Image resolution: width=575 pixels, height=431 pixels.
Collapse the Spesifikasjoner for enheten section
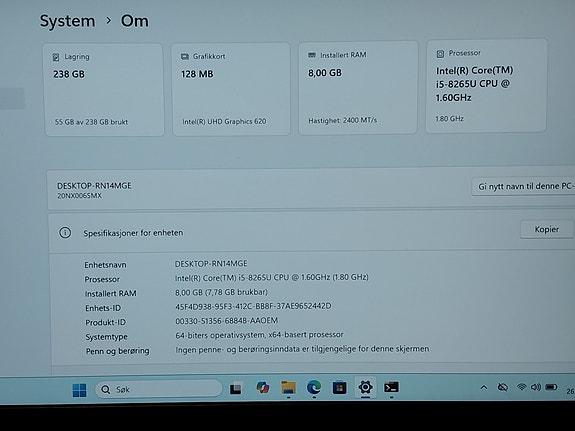(x=312, y=232)
